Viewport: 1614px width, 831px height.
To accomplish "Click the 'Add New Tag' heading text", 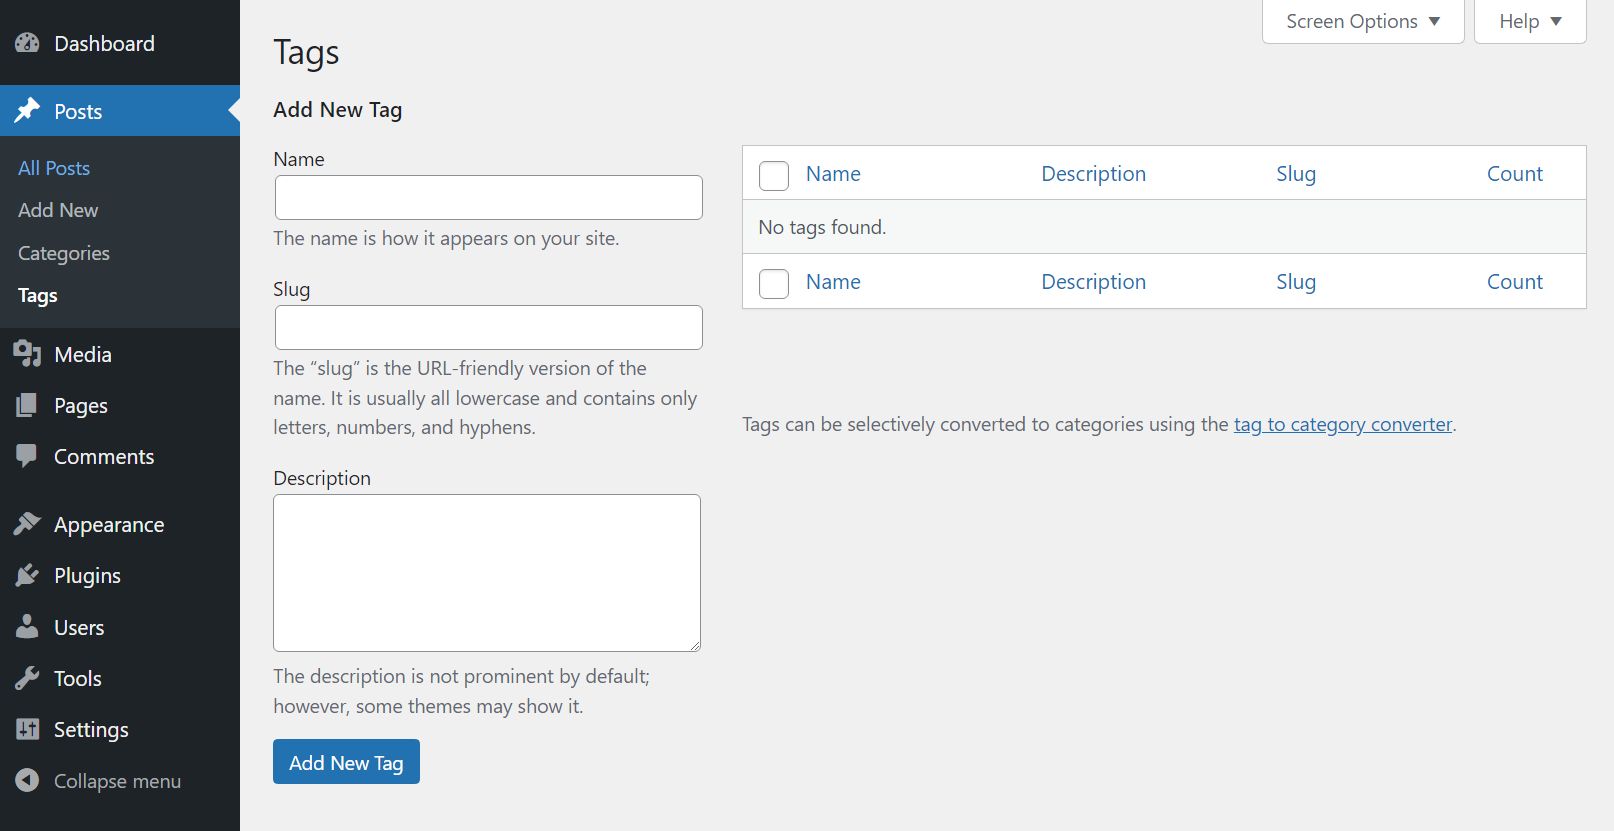I will tap(338, 110).
